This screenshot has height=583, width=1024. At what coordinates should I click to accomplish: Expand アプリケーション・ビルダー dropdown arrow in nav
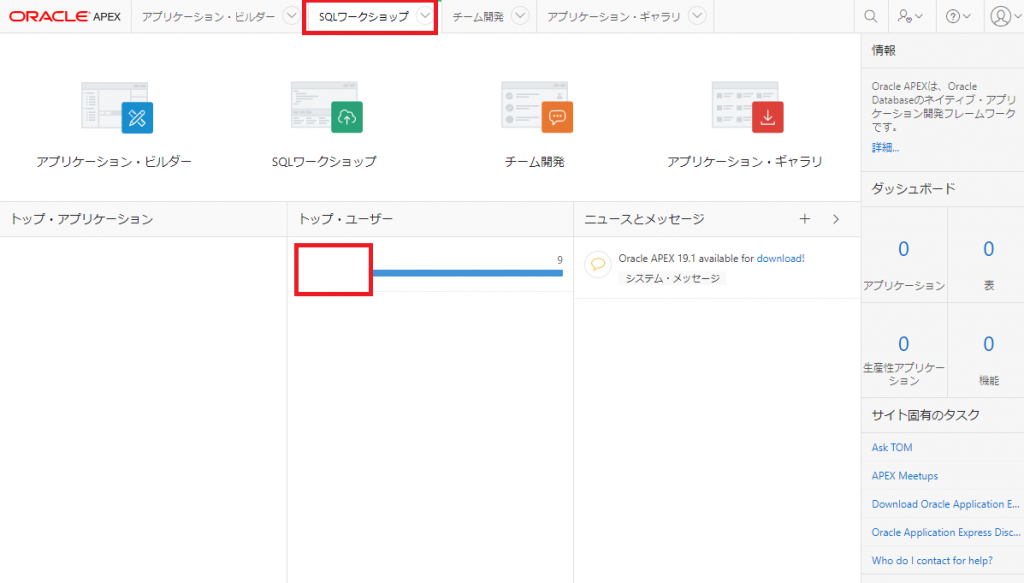point(291,16)
